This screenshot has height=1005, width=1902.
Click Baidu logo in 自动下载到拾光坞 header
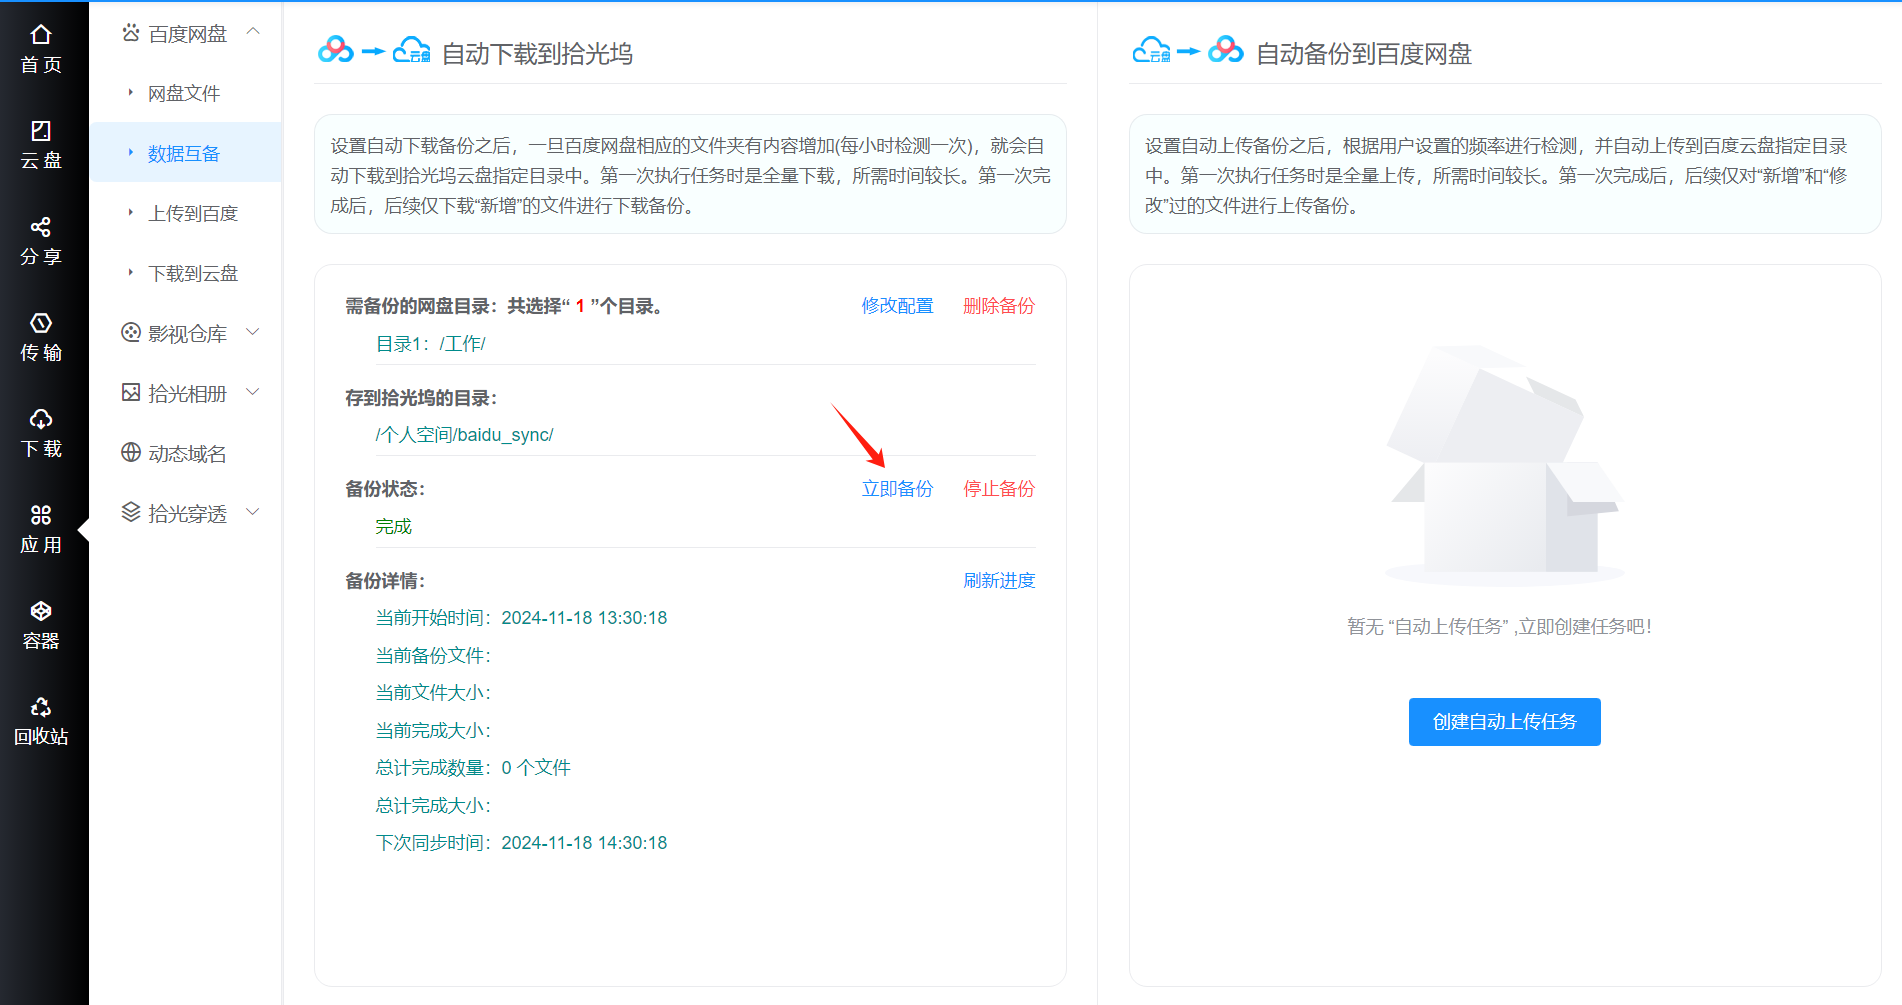click(336, 50)
